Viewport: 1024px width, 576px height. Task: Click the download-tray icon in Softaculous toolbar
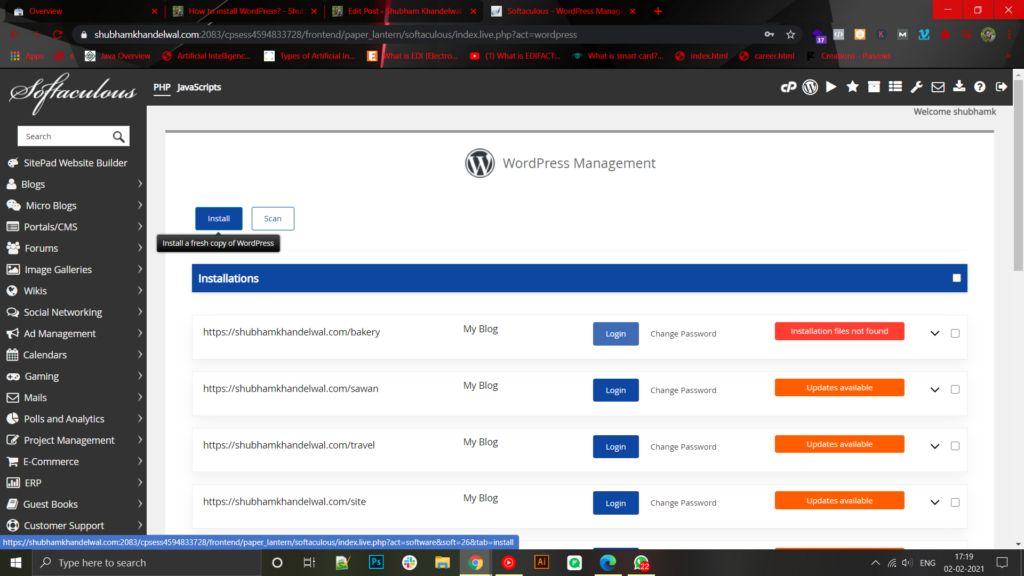point(959,87)
